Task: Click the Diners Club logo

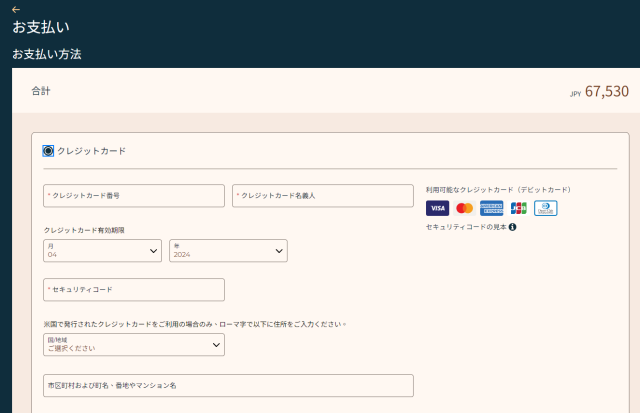Action: click(545, 208)
